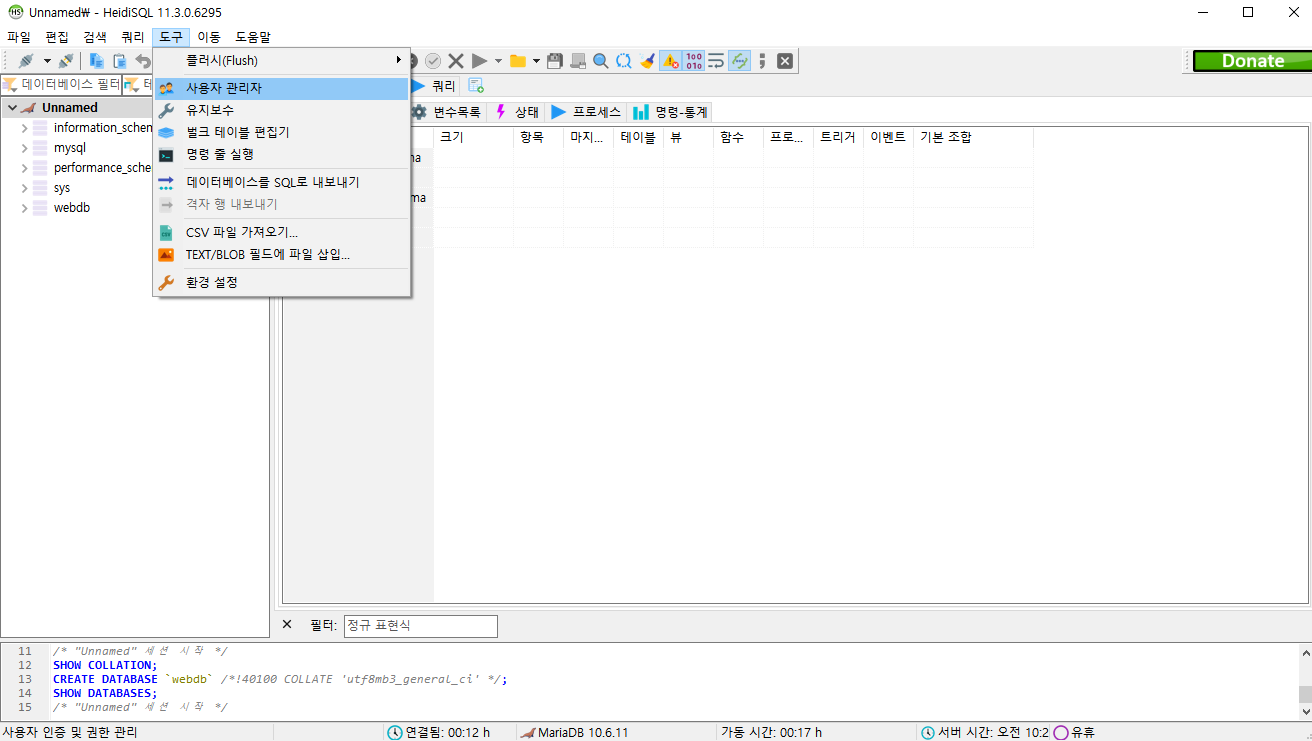Open the 편집 menu

57,37
